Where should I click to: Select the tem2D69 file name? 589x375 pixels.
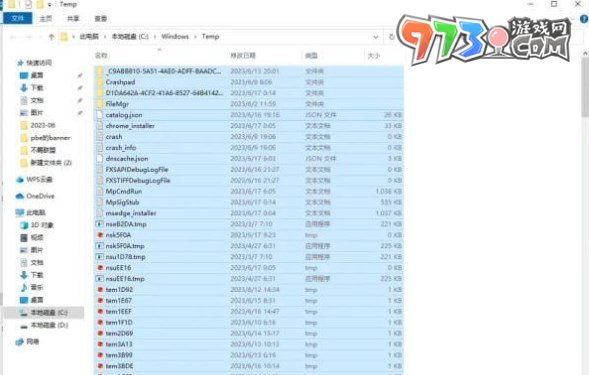click(x=119, y=333)
